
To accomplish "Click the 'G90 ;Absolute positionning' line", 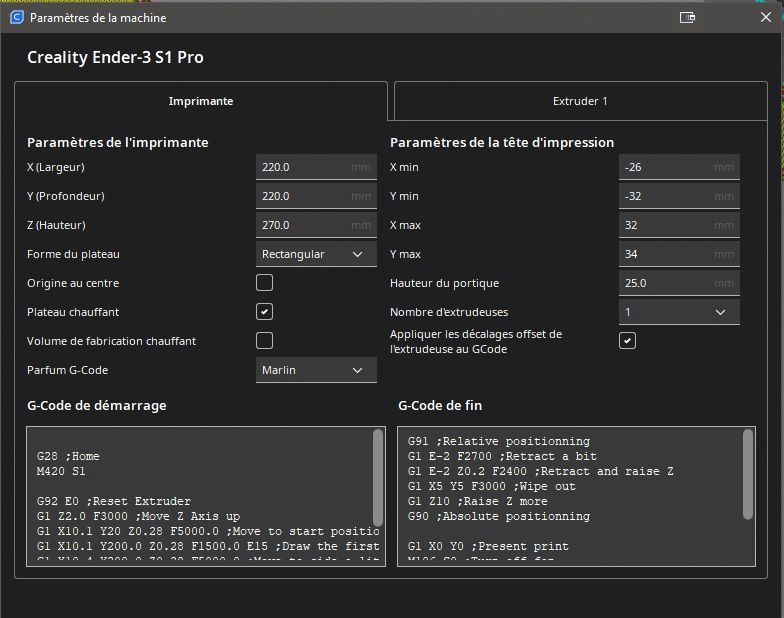I will click(x=498, y=516).
